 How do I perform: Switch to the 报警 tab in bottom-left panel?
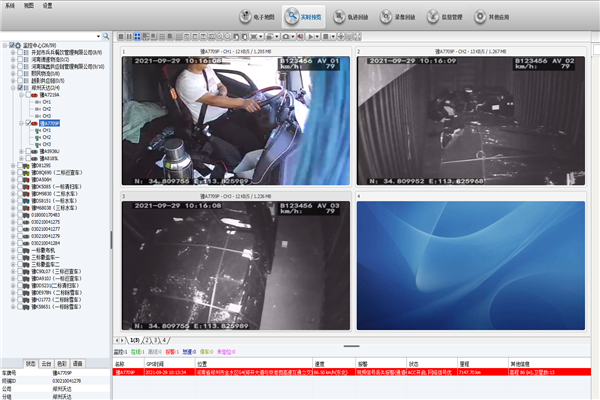[78, 364]
